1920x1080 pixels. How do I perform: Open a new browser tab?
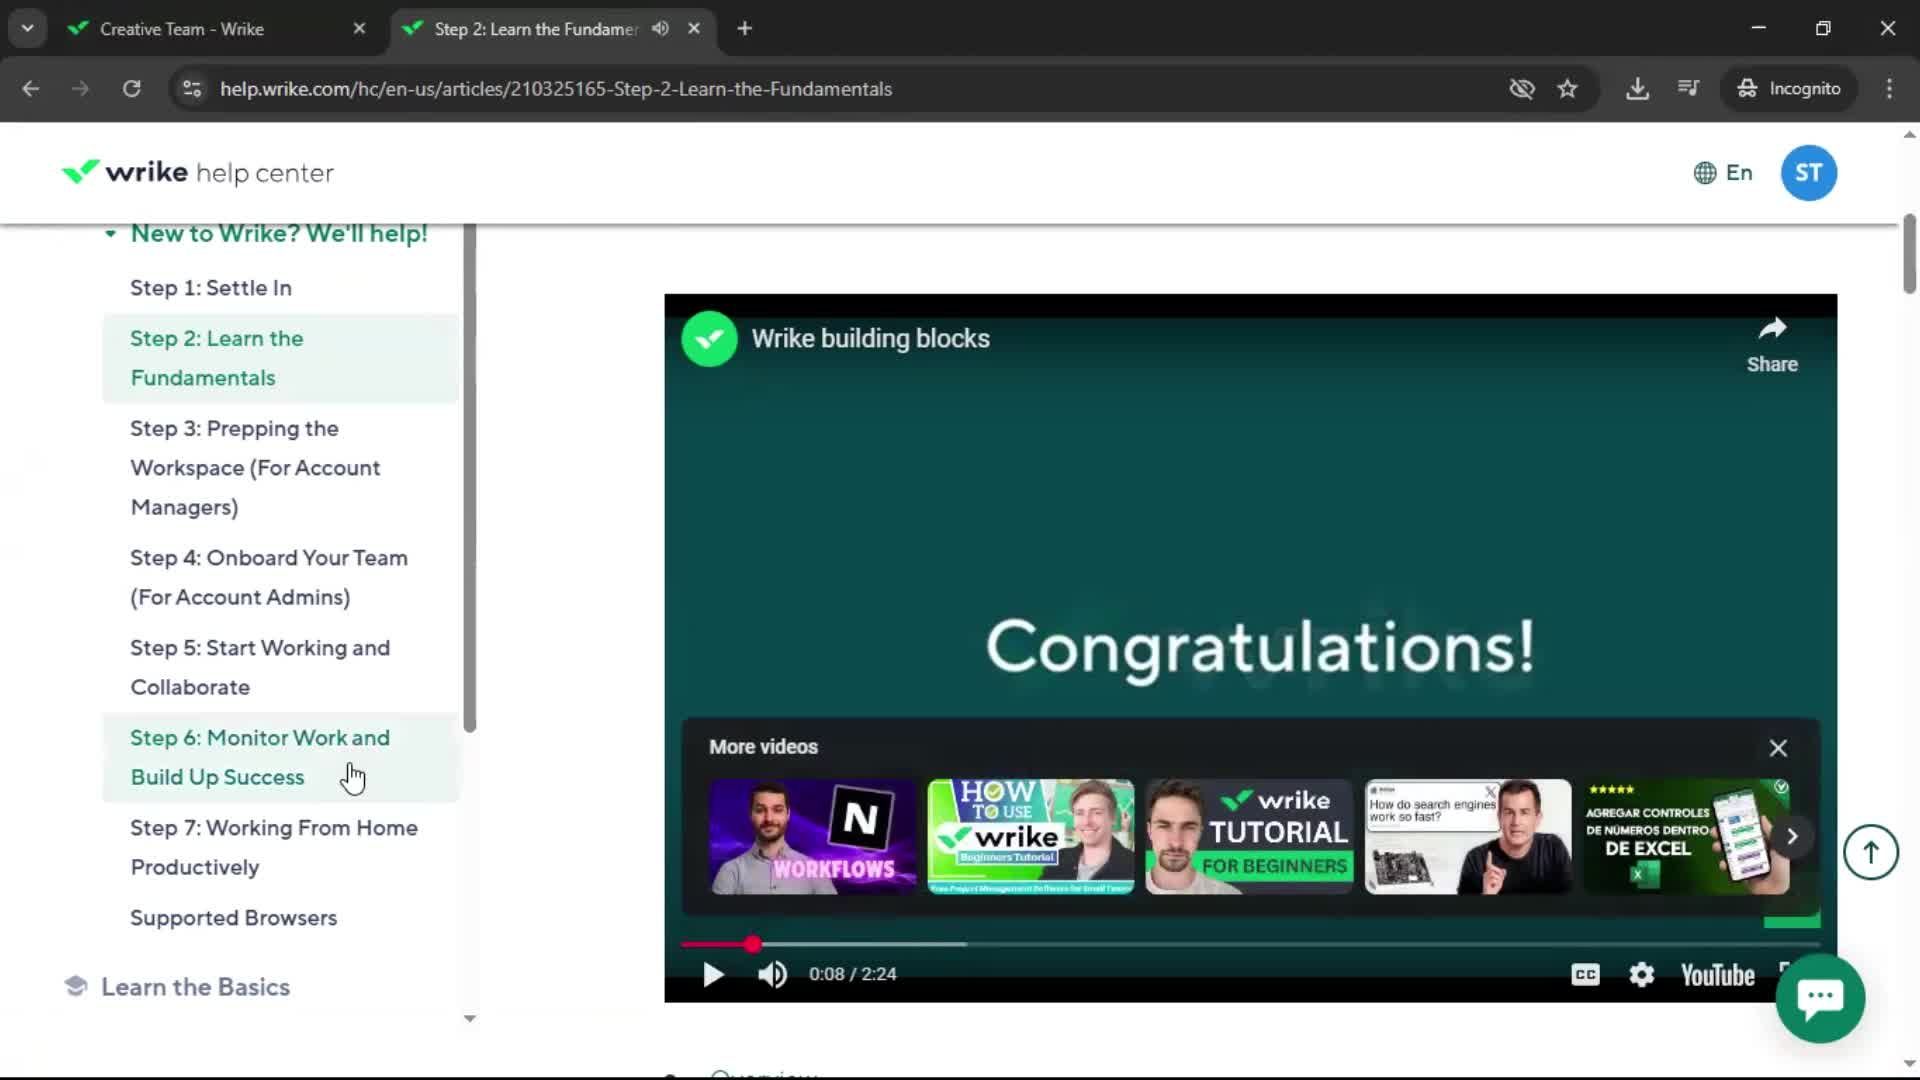coord(744,29)
